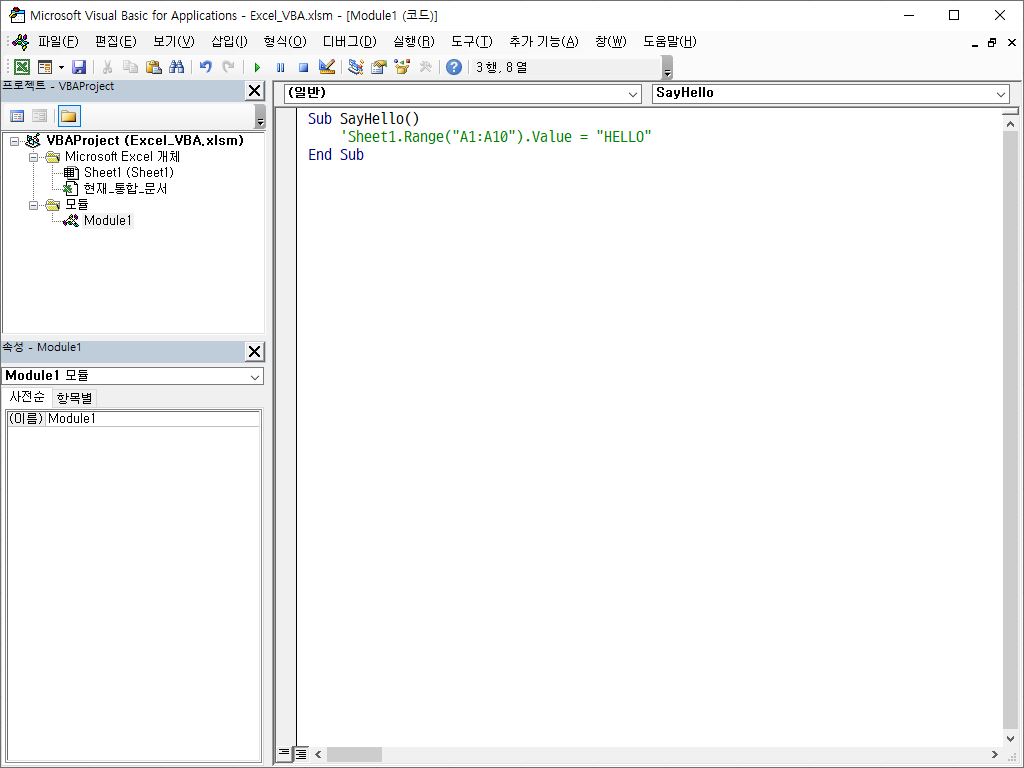Image resolution: width=1024 pixels, height=768 pixels.
Task: Restore the Module1 code window (inner restore button)
Action: (x=992, y=43)
